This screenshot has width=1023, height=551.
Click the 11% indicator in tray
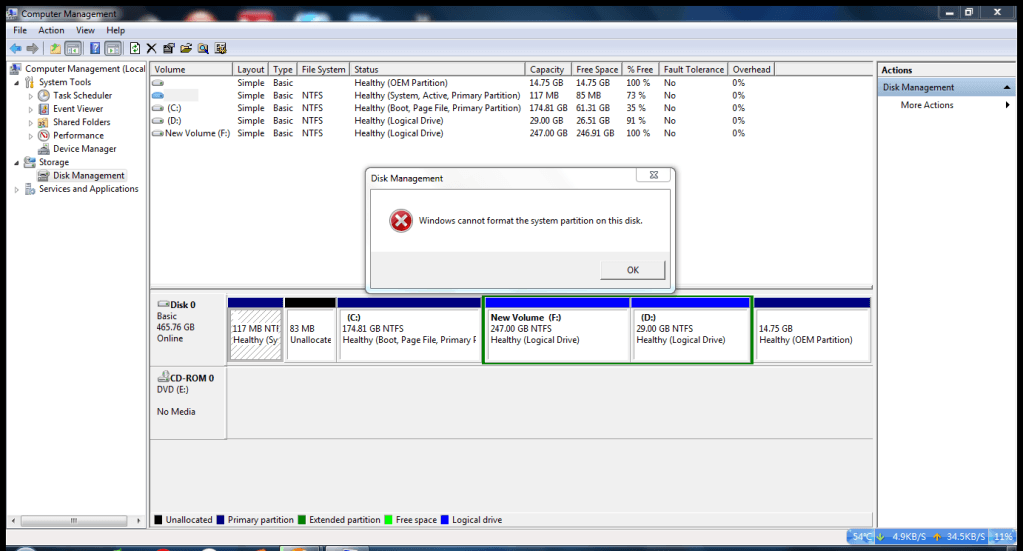tap(1003, 537)
